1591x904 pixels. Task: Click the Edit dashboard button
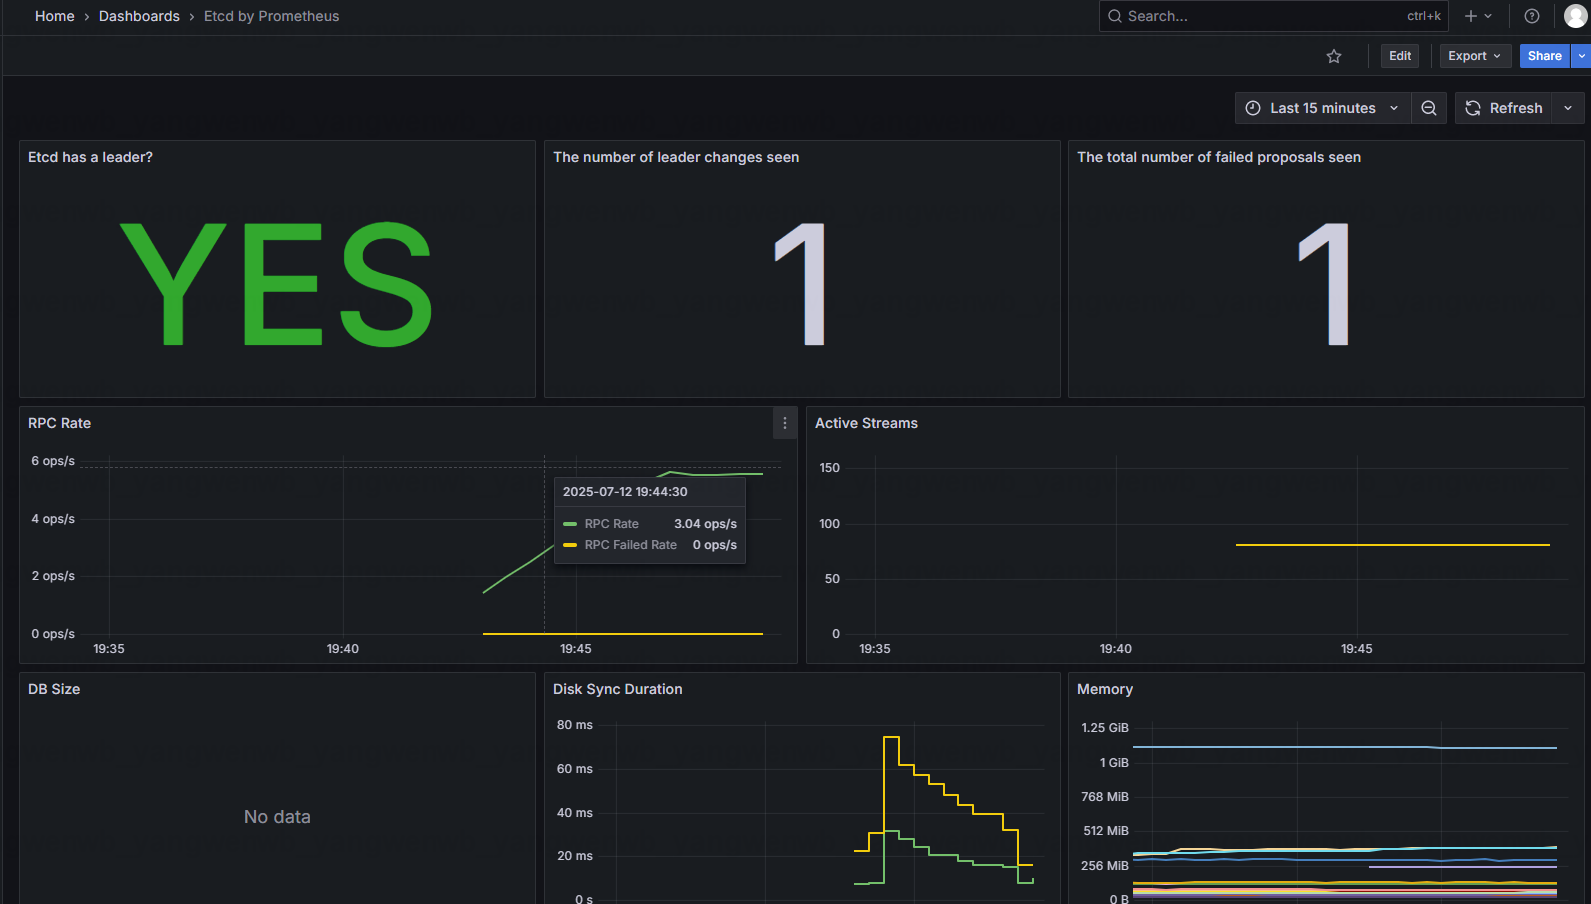click(1400, 56)
